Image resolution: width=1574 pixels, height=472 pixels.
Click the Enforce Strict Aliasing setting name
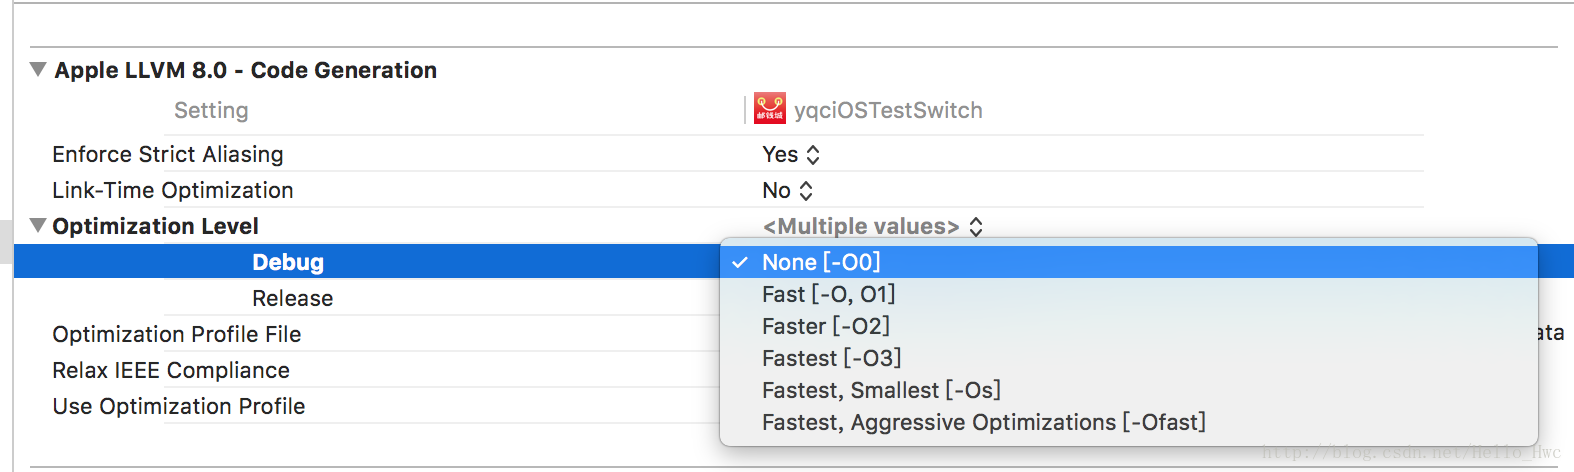167,155
